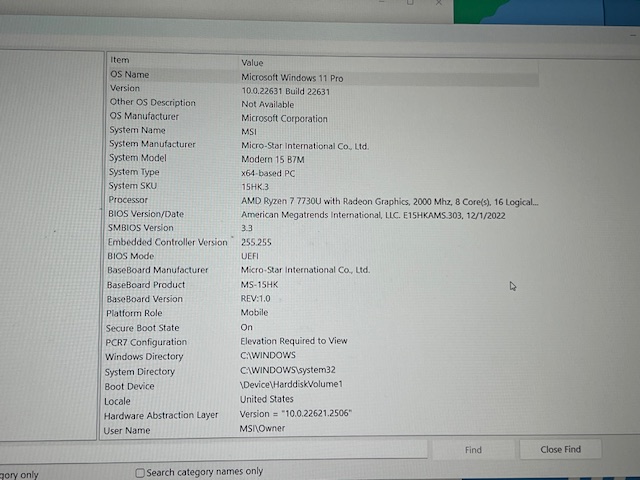Select value Elevation Required to View
The height and width of the screenshot is (480, 640).
click(294, 341)
